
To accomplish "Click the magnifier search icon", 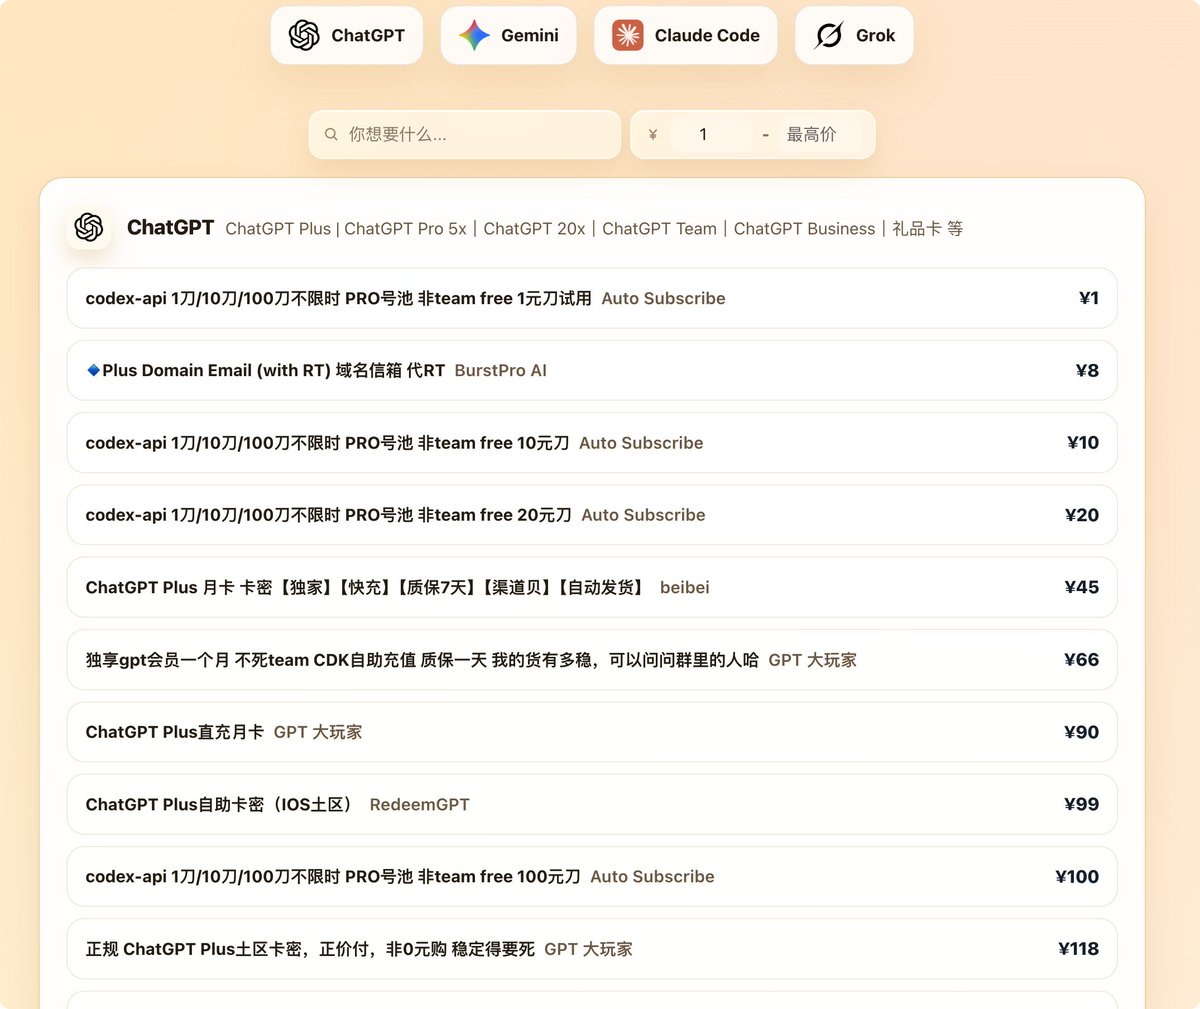I will [x=331, y=134].
